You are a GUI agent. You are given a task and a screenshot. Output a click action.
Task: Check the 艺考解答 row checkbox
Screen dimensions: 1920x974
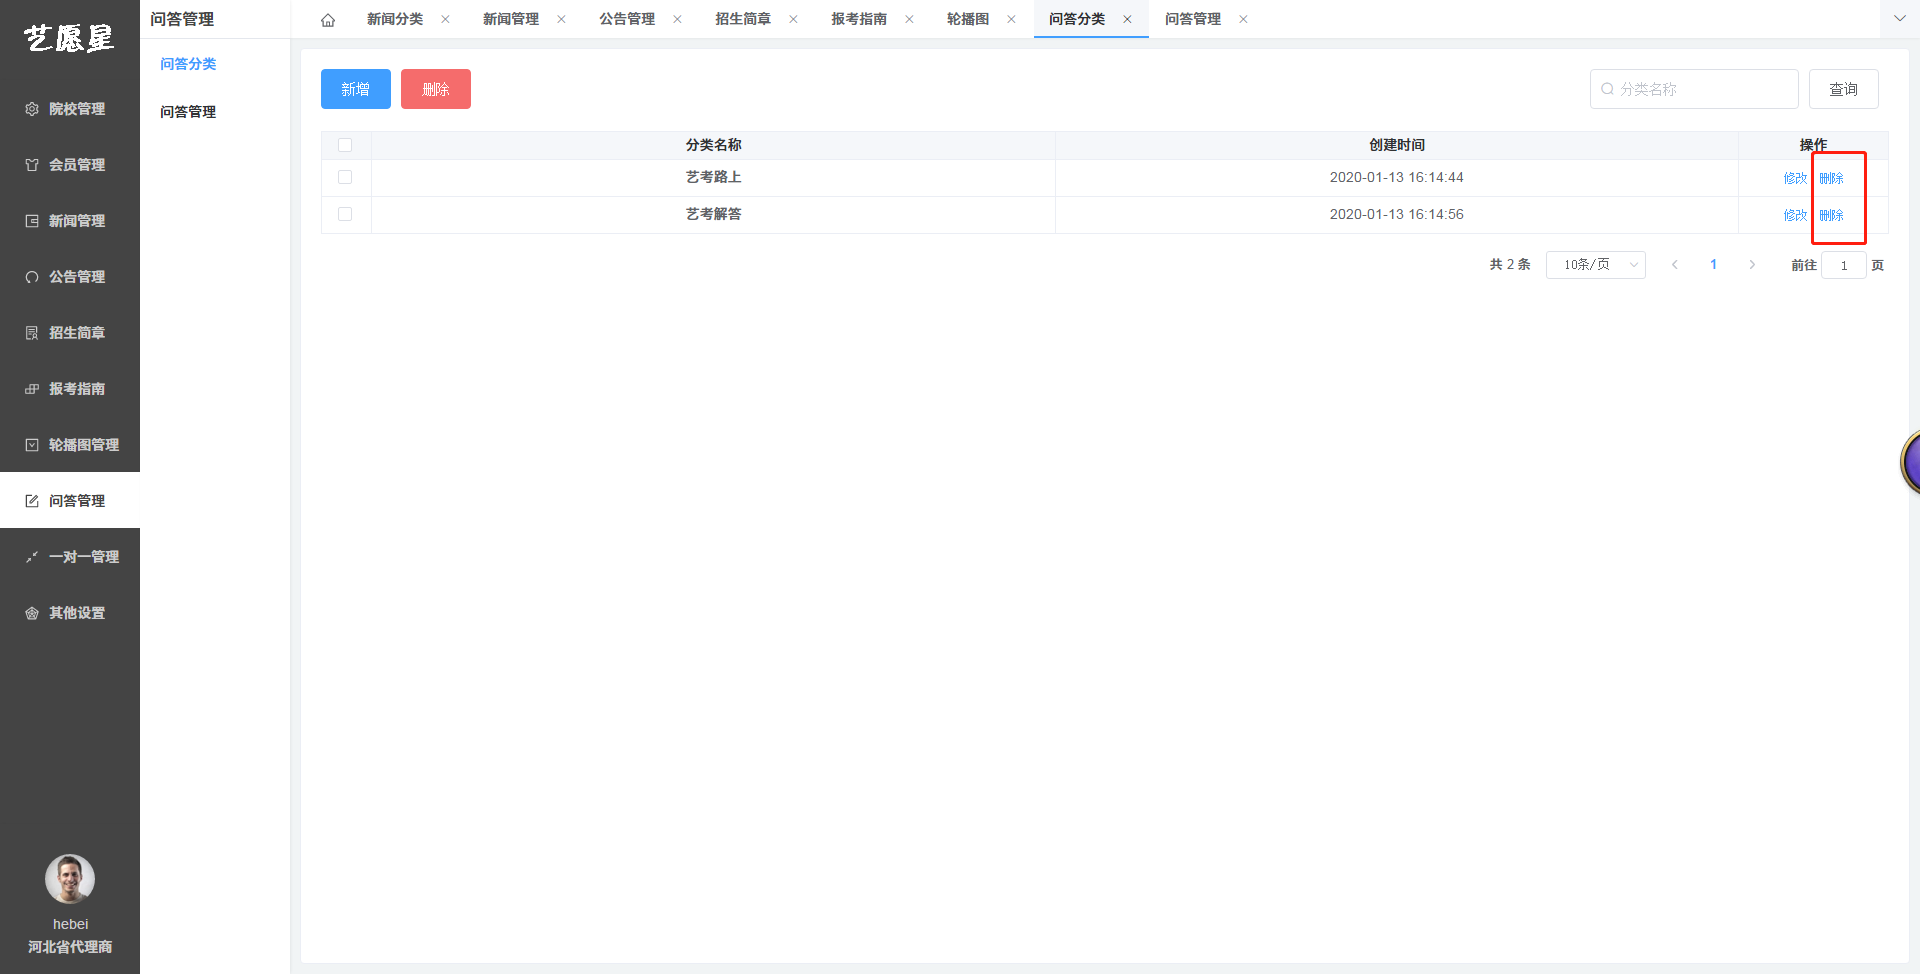pos(345,214)
